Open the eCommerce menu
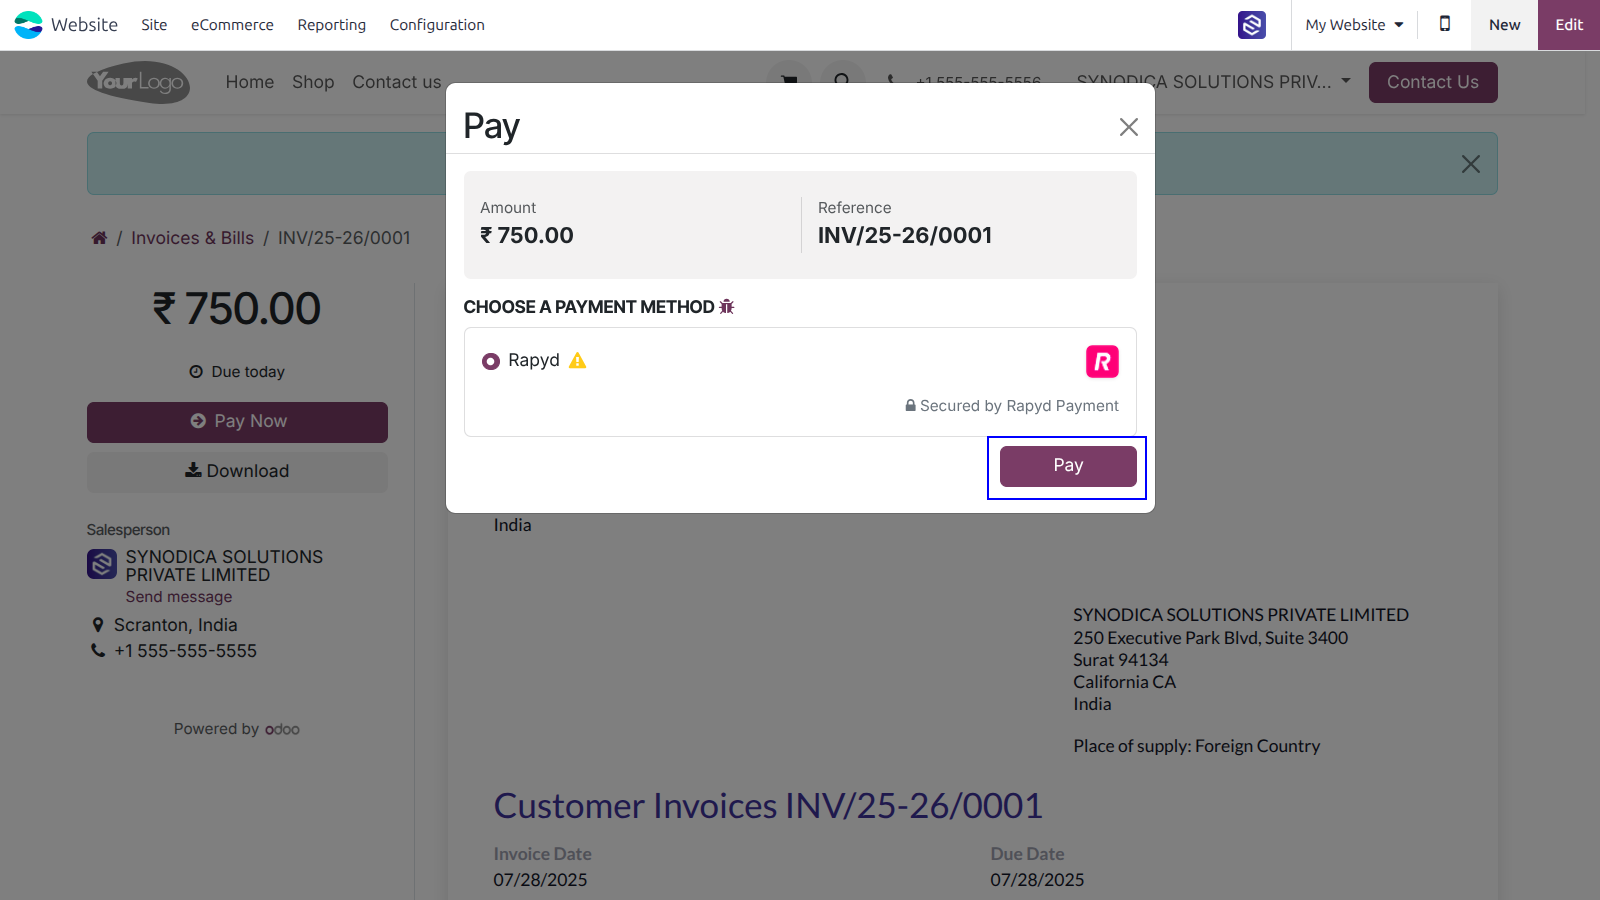The height and width of the screenshot is (900, 1600). (x=232, y=25)
